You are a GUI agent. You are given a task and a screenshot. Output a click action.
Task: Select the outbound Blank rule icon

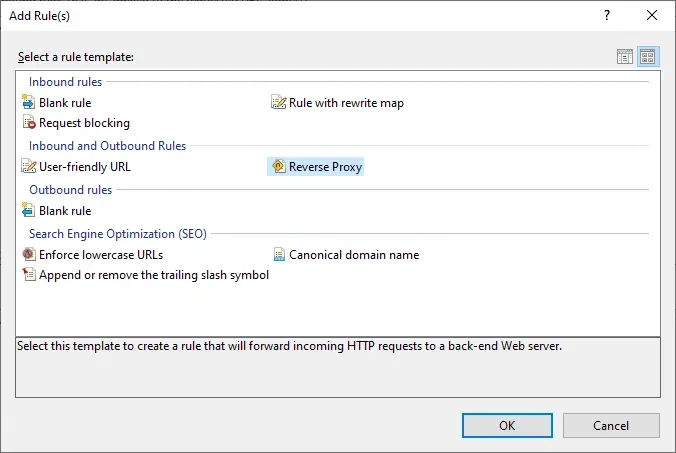28,211
